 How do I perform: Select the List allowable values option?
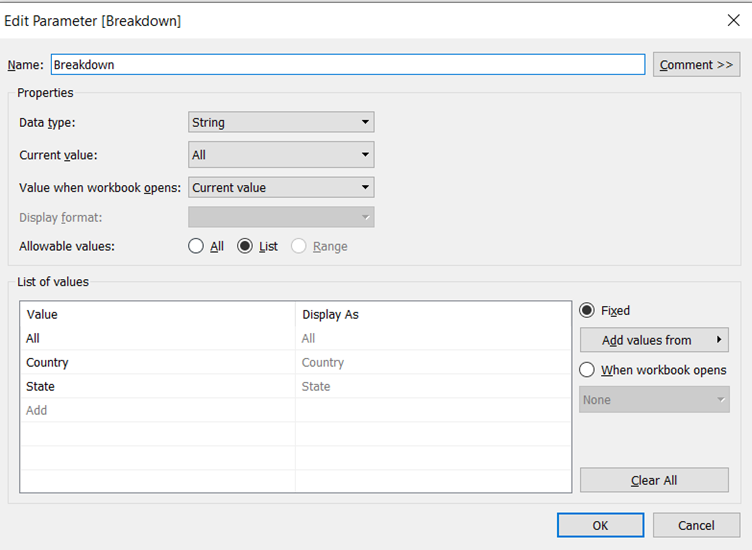(x=245, y=246)
